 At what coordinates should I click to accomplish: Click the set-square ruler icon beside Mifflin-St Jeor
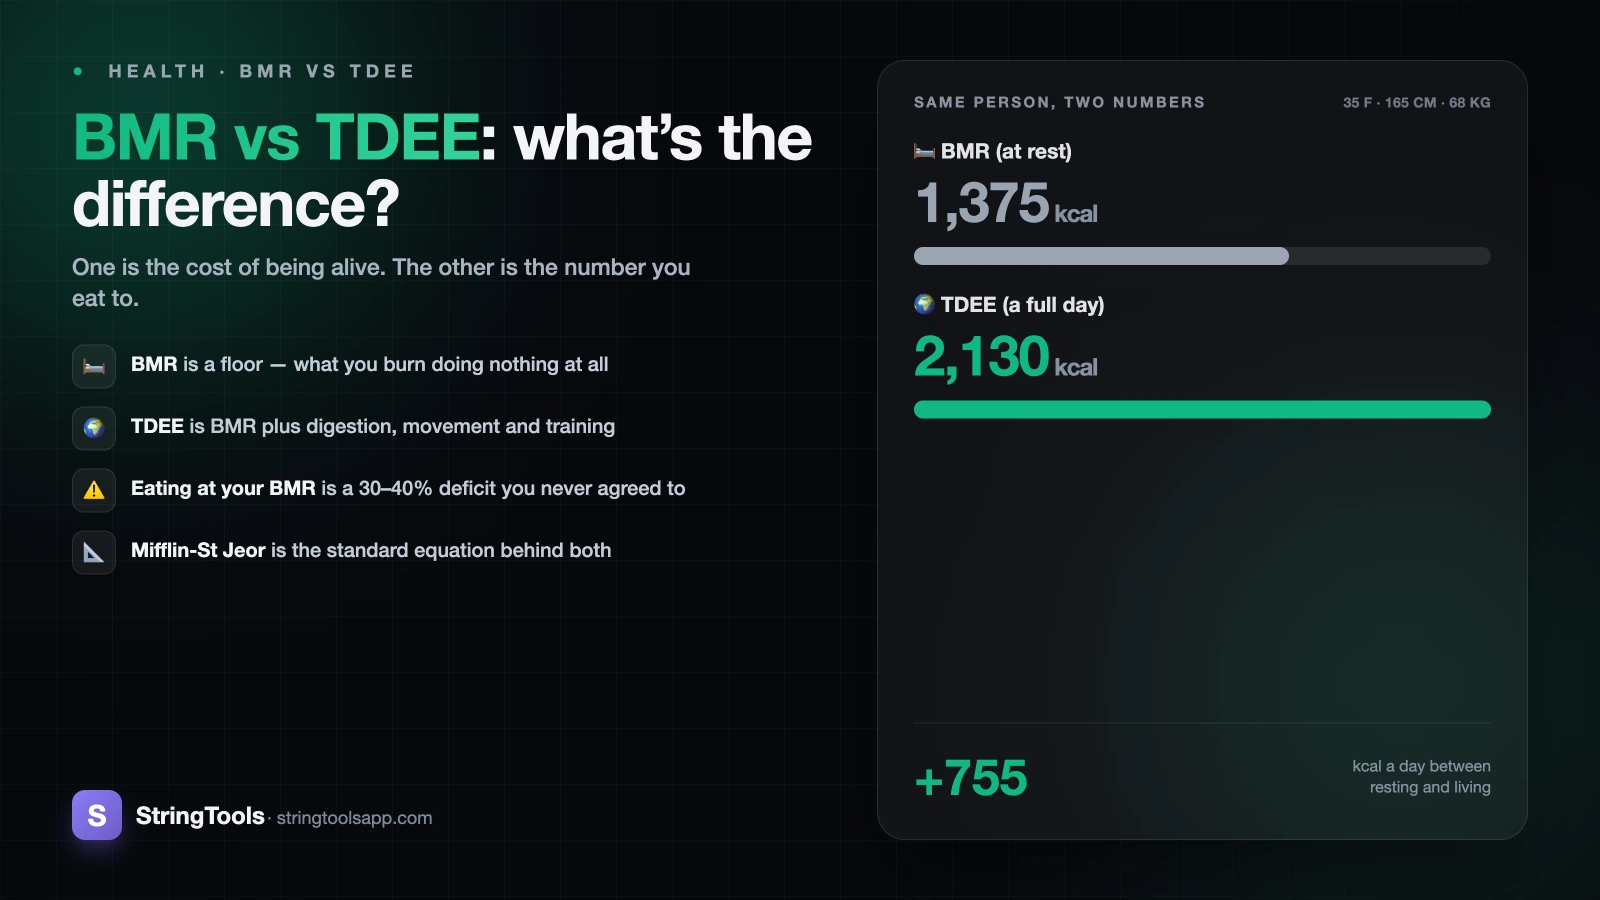tap(94, 552)
